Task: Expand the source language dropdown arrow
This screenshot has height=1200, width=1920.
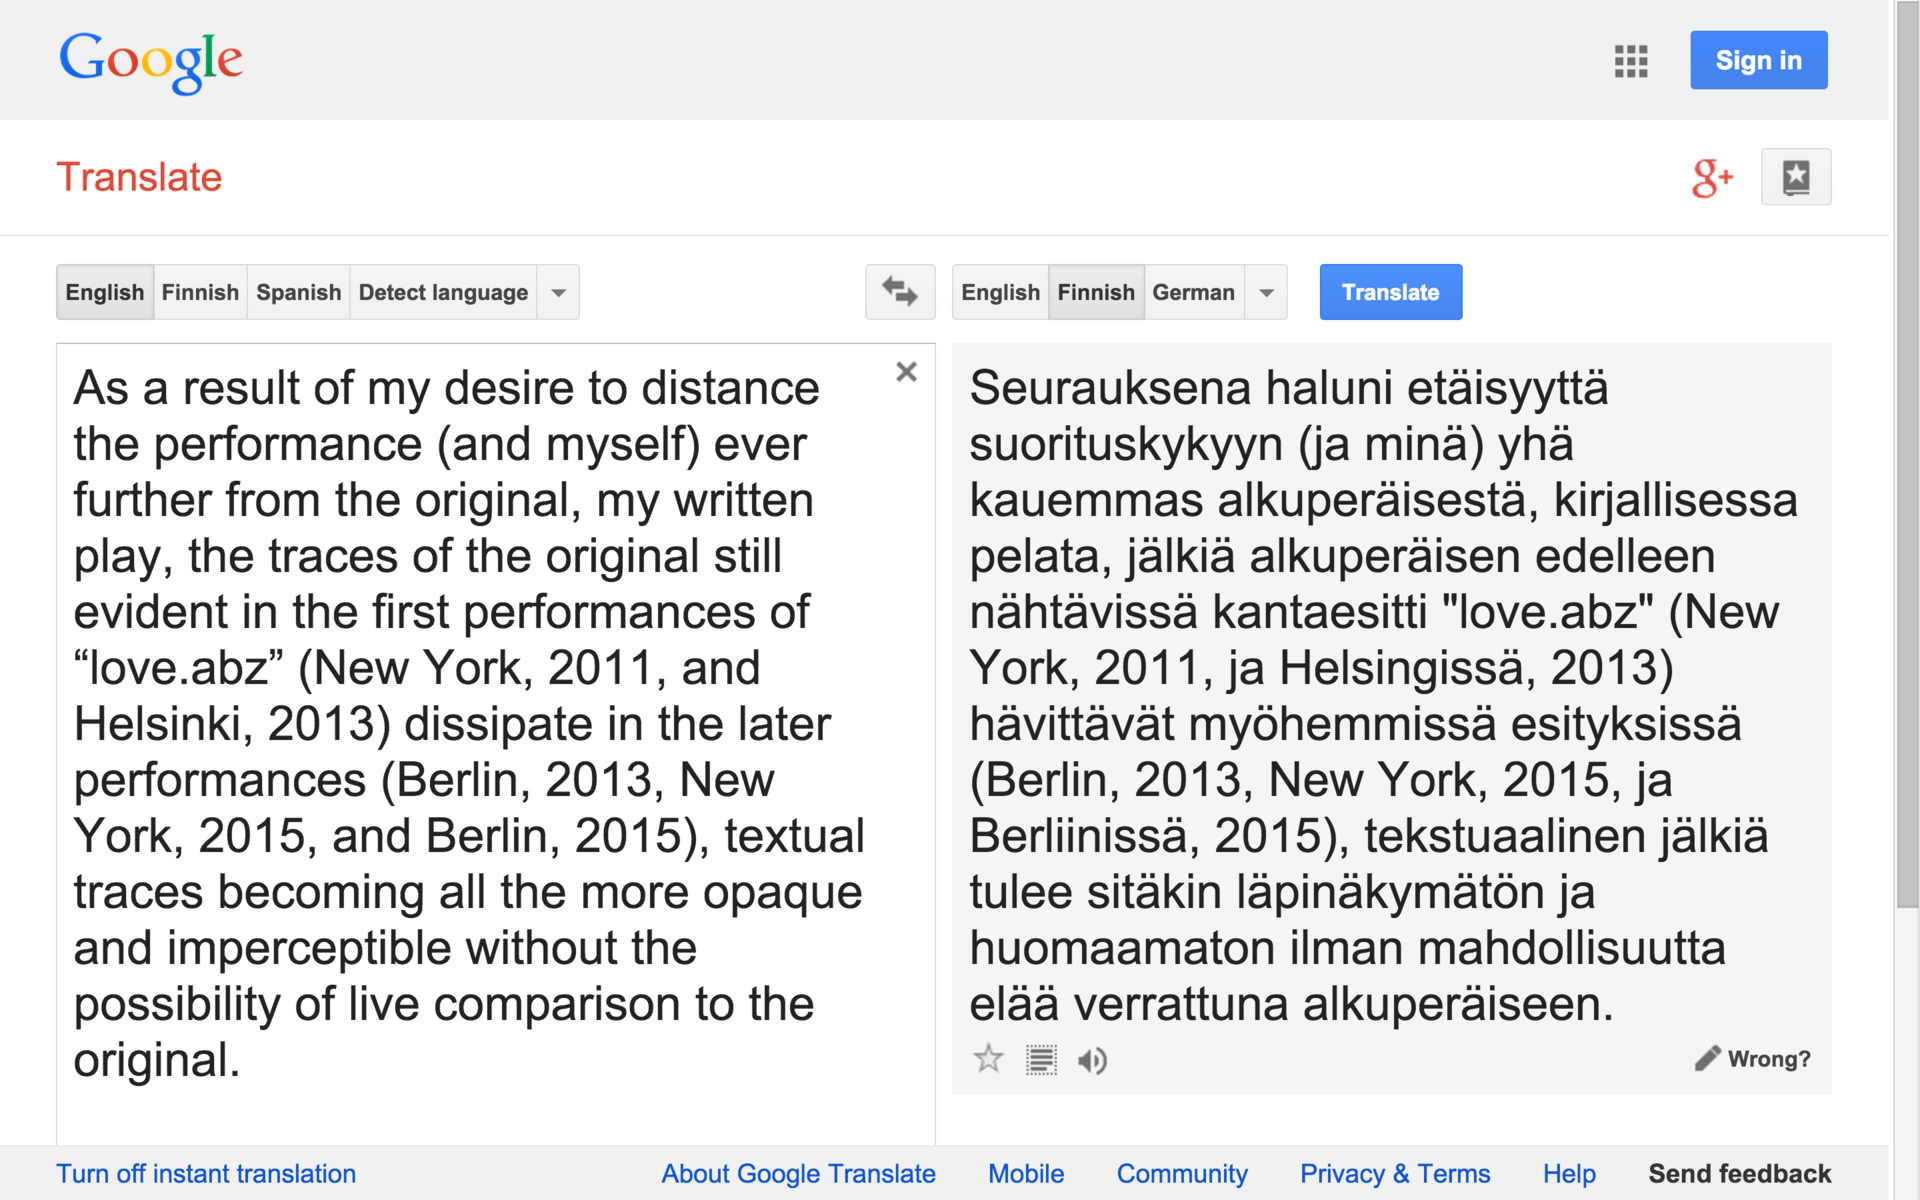Action: (559, 292)
